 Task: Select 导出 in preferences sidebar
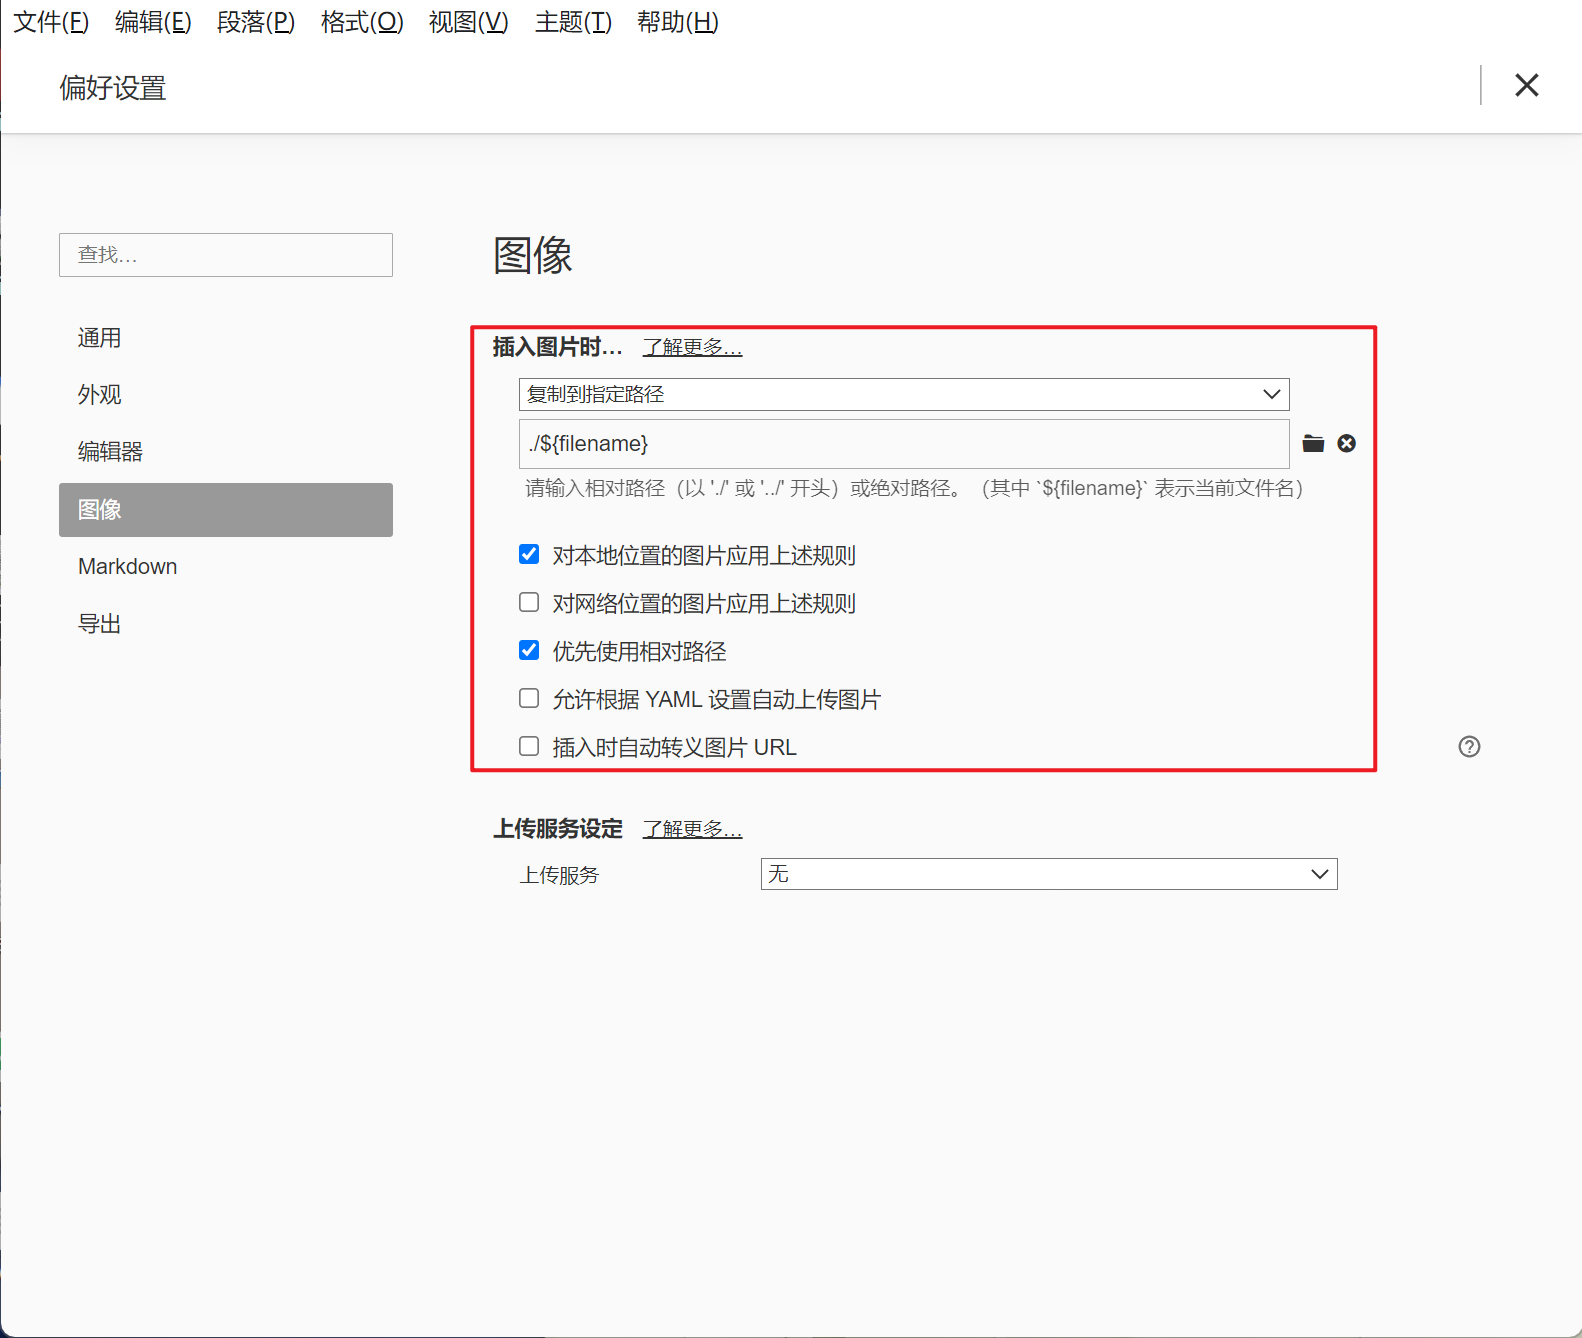(226, 624)
